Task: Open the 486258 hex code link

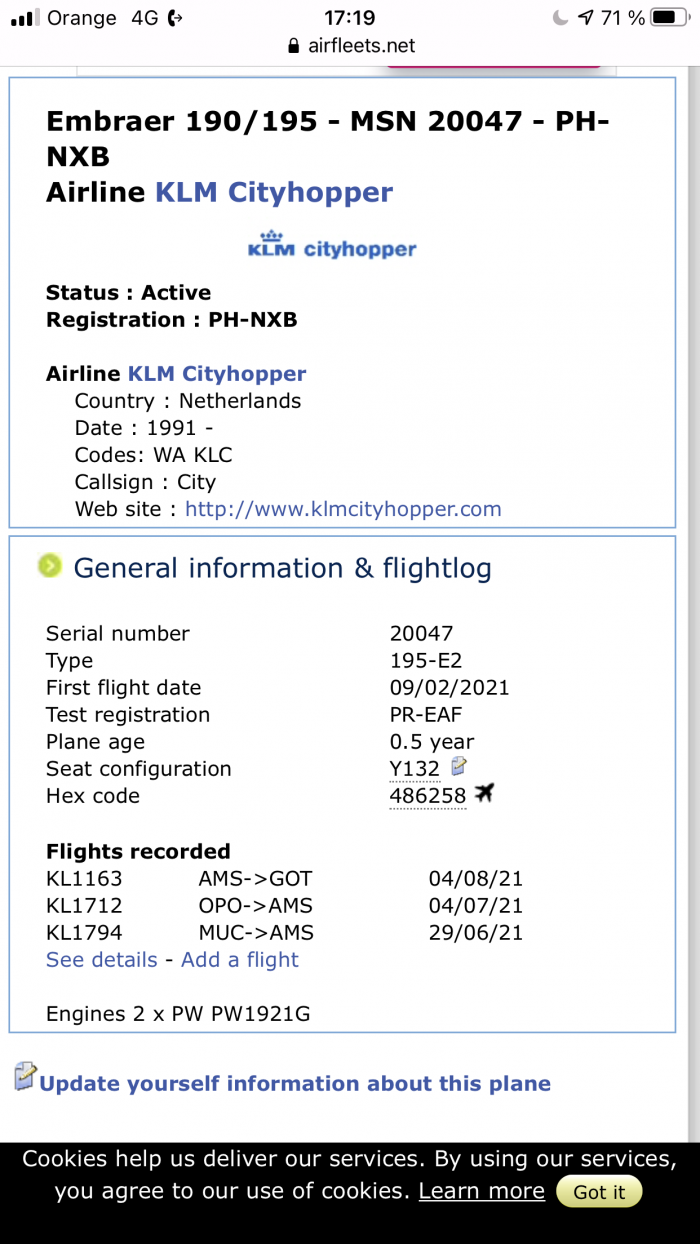Action: (x=428, y=796)
